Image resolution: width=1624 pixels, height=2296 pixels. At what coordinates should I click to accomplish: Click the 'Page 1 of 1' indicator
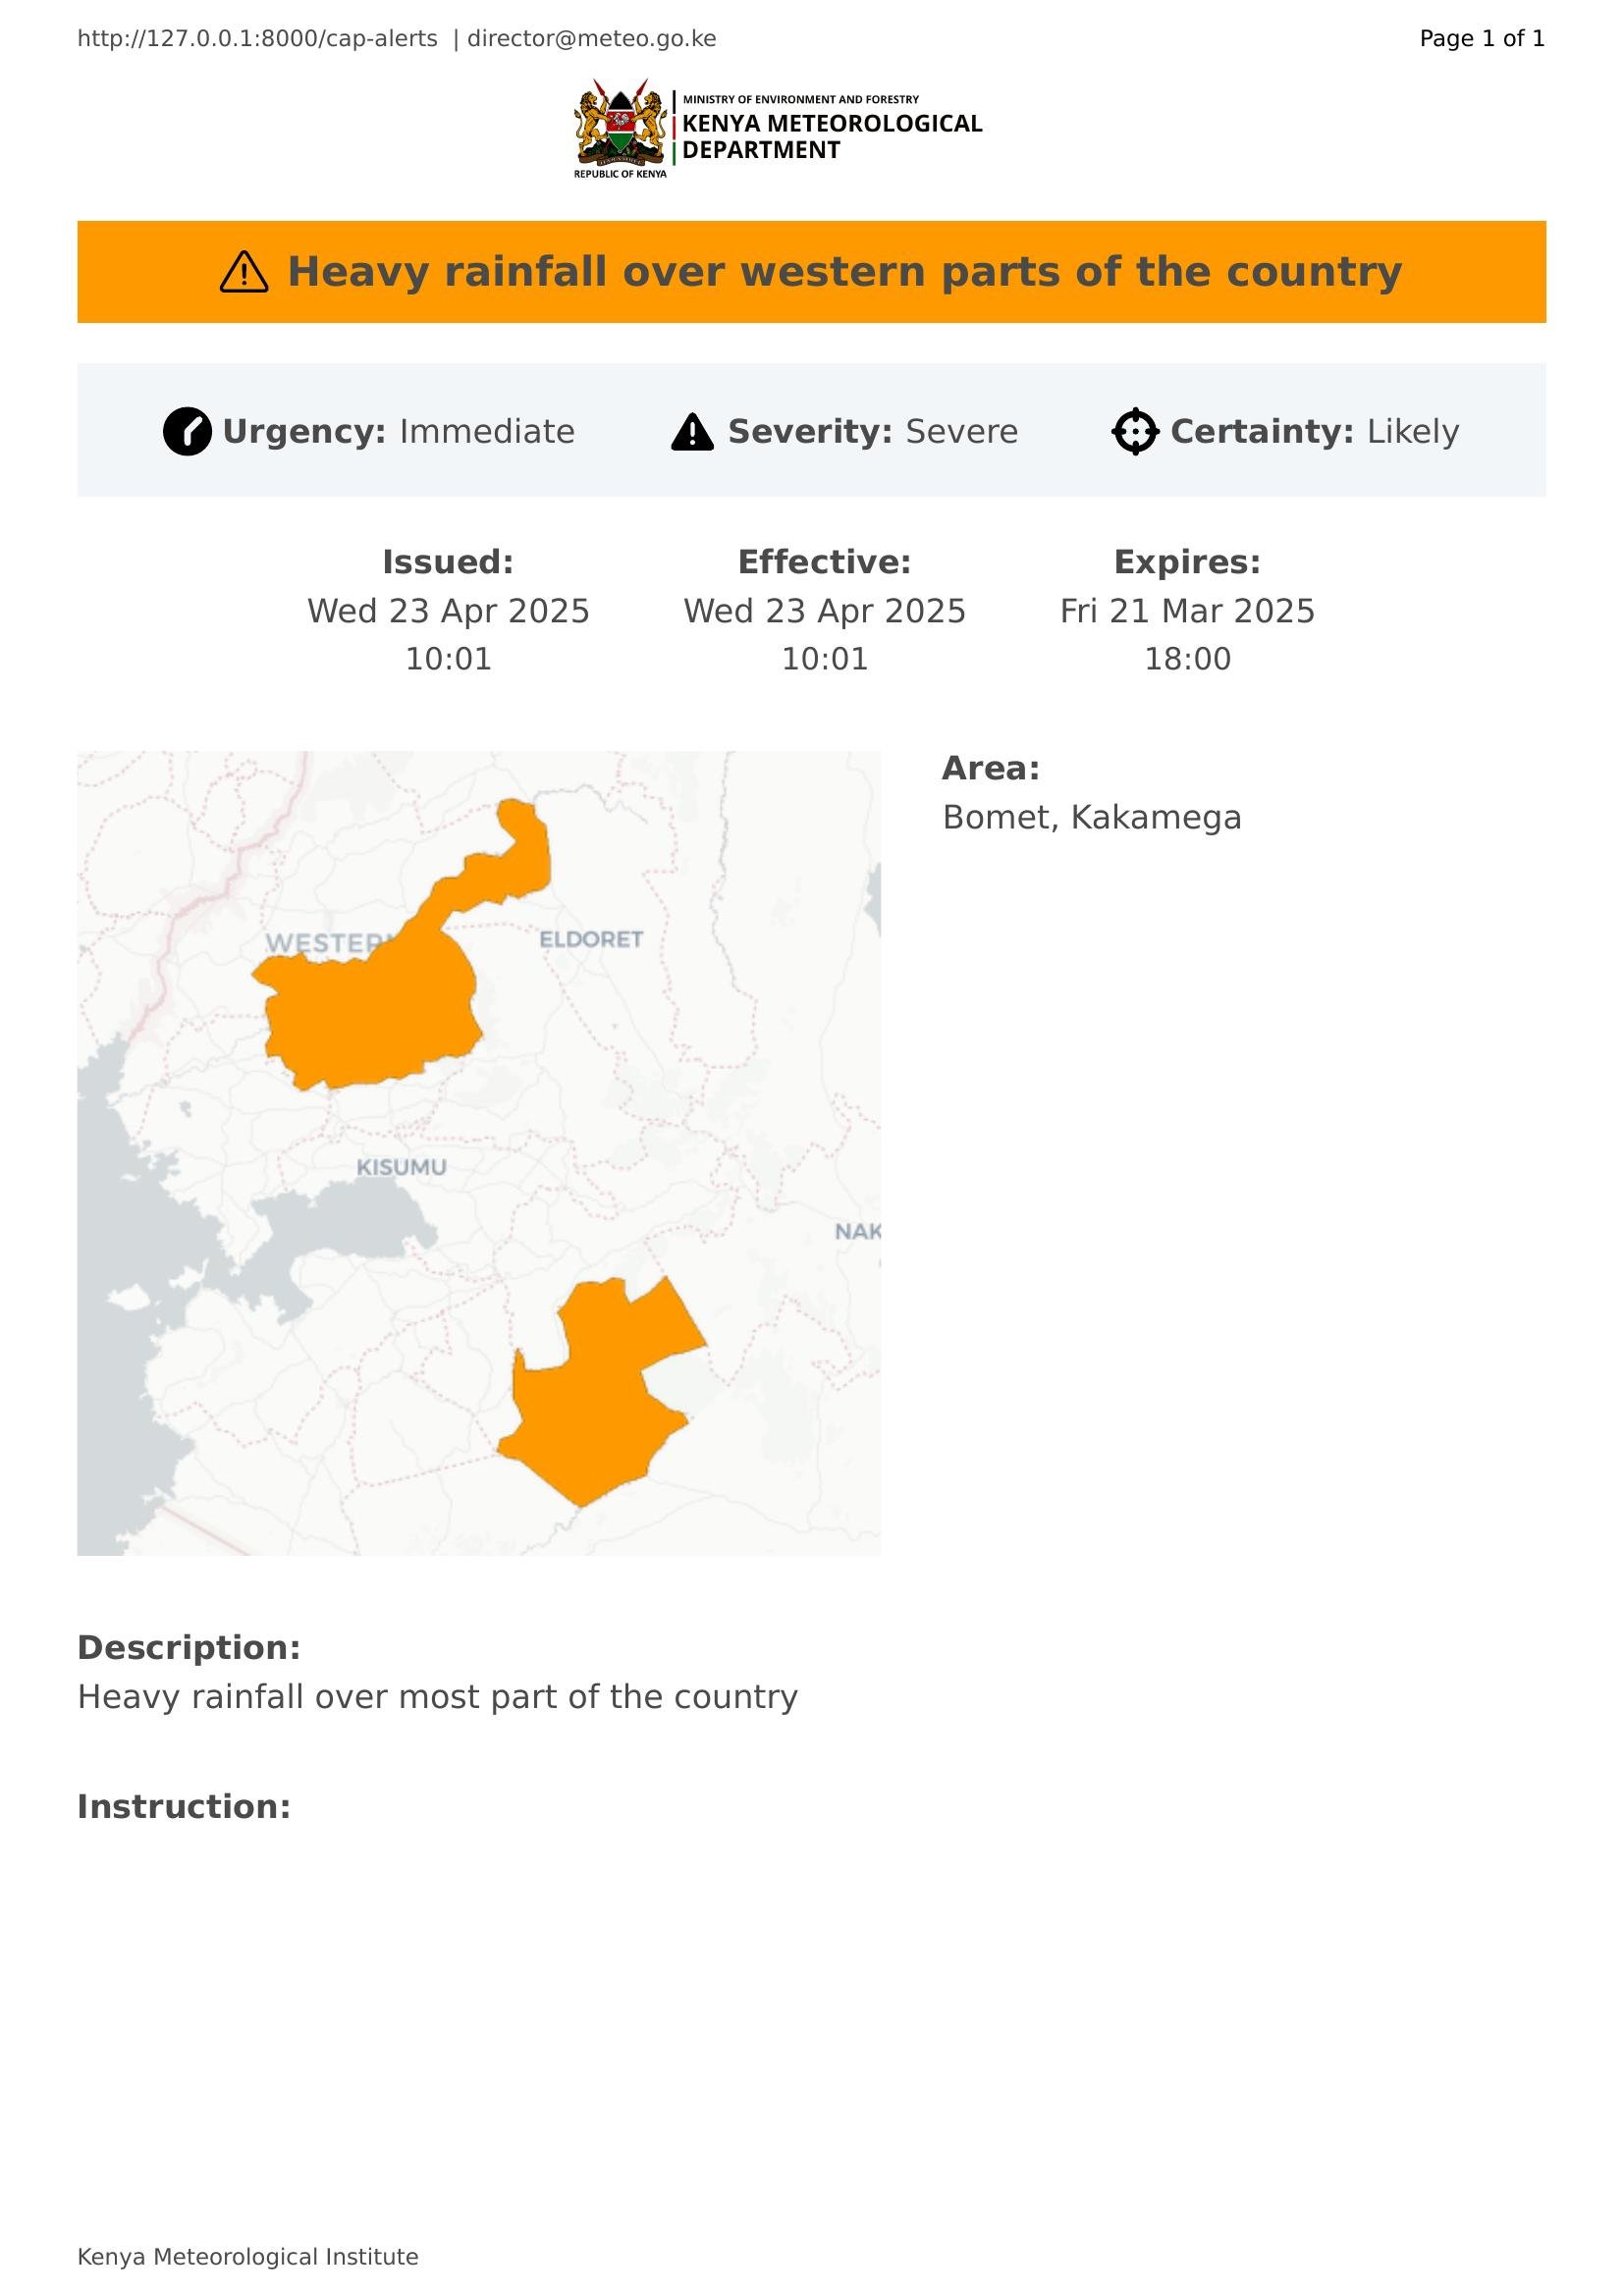1481,39
